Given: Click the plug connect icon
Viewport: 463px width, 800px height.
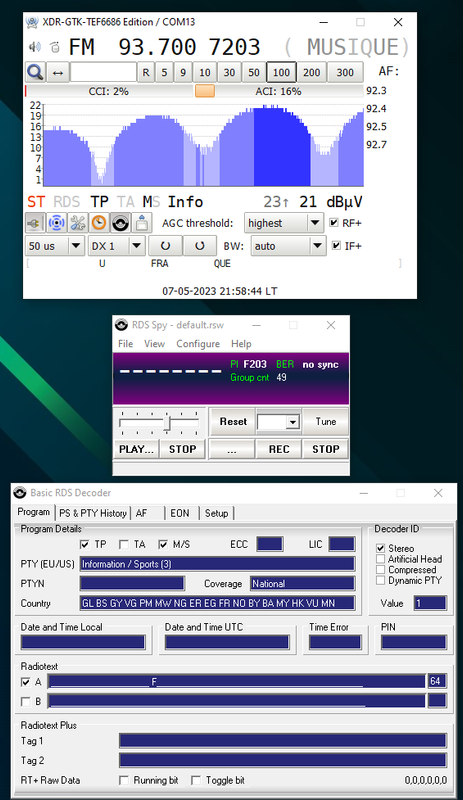Looking at the screenshot, I should click(35, 223).
